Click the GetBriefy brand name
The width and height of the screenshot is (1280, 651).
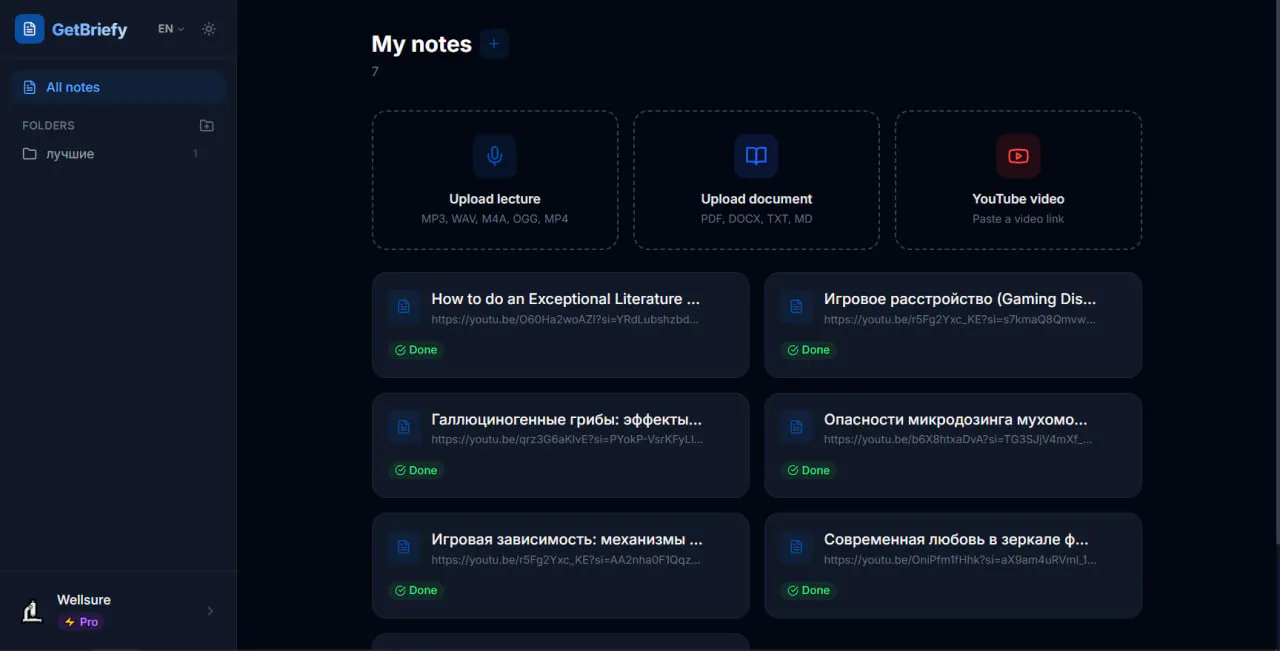(x=89, y=30)
